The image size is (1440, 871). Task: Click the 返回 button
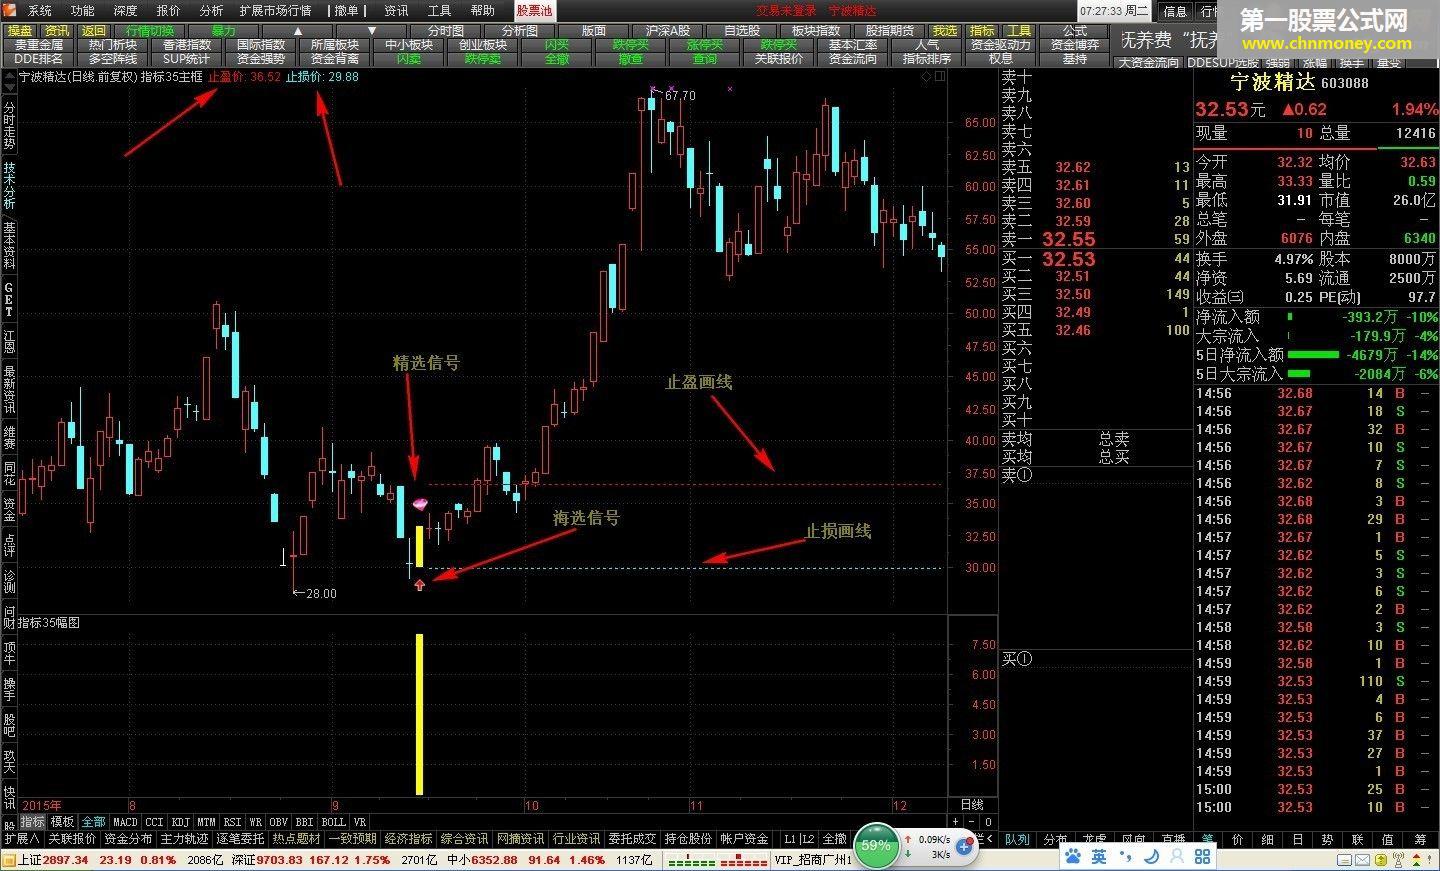click(x=93, y=31)
